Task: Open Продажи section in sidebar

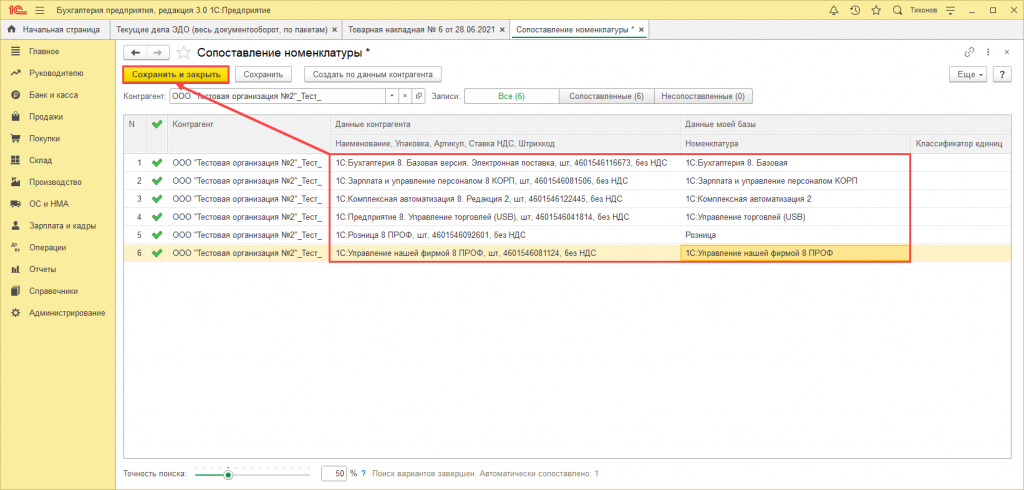Action: (46, 117)
